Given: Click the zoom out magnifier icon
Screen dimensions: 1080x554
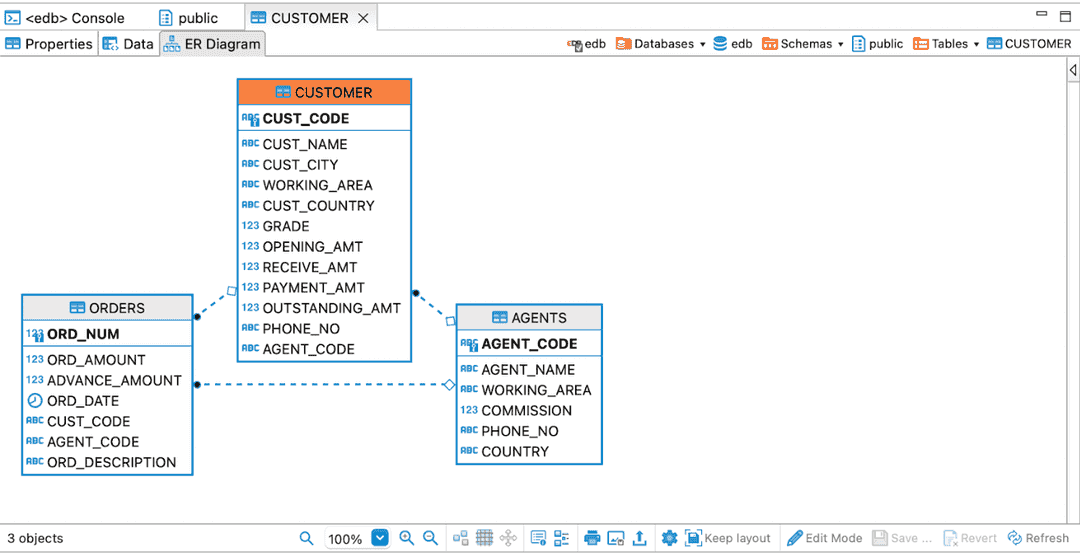Looking at the screenshot, I should (x=430, y=538).
